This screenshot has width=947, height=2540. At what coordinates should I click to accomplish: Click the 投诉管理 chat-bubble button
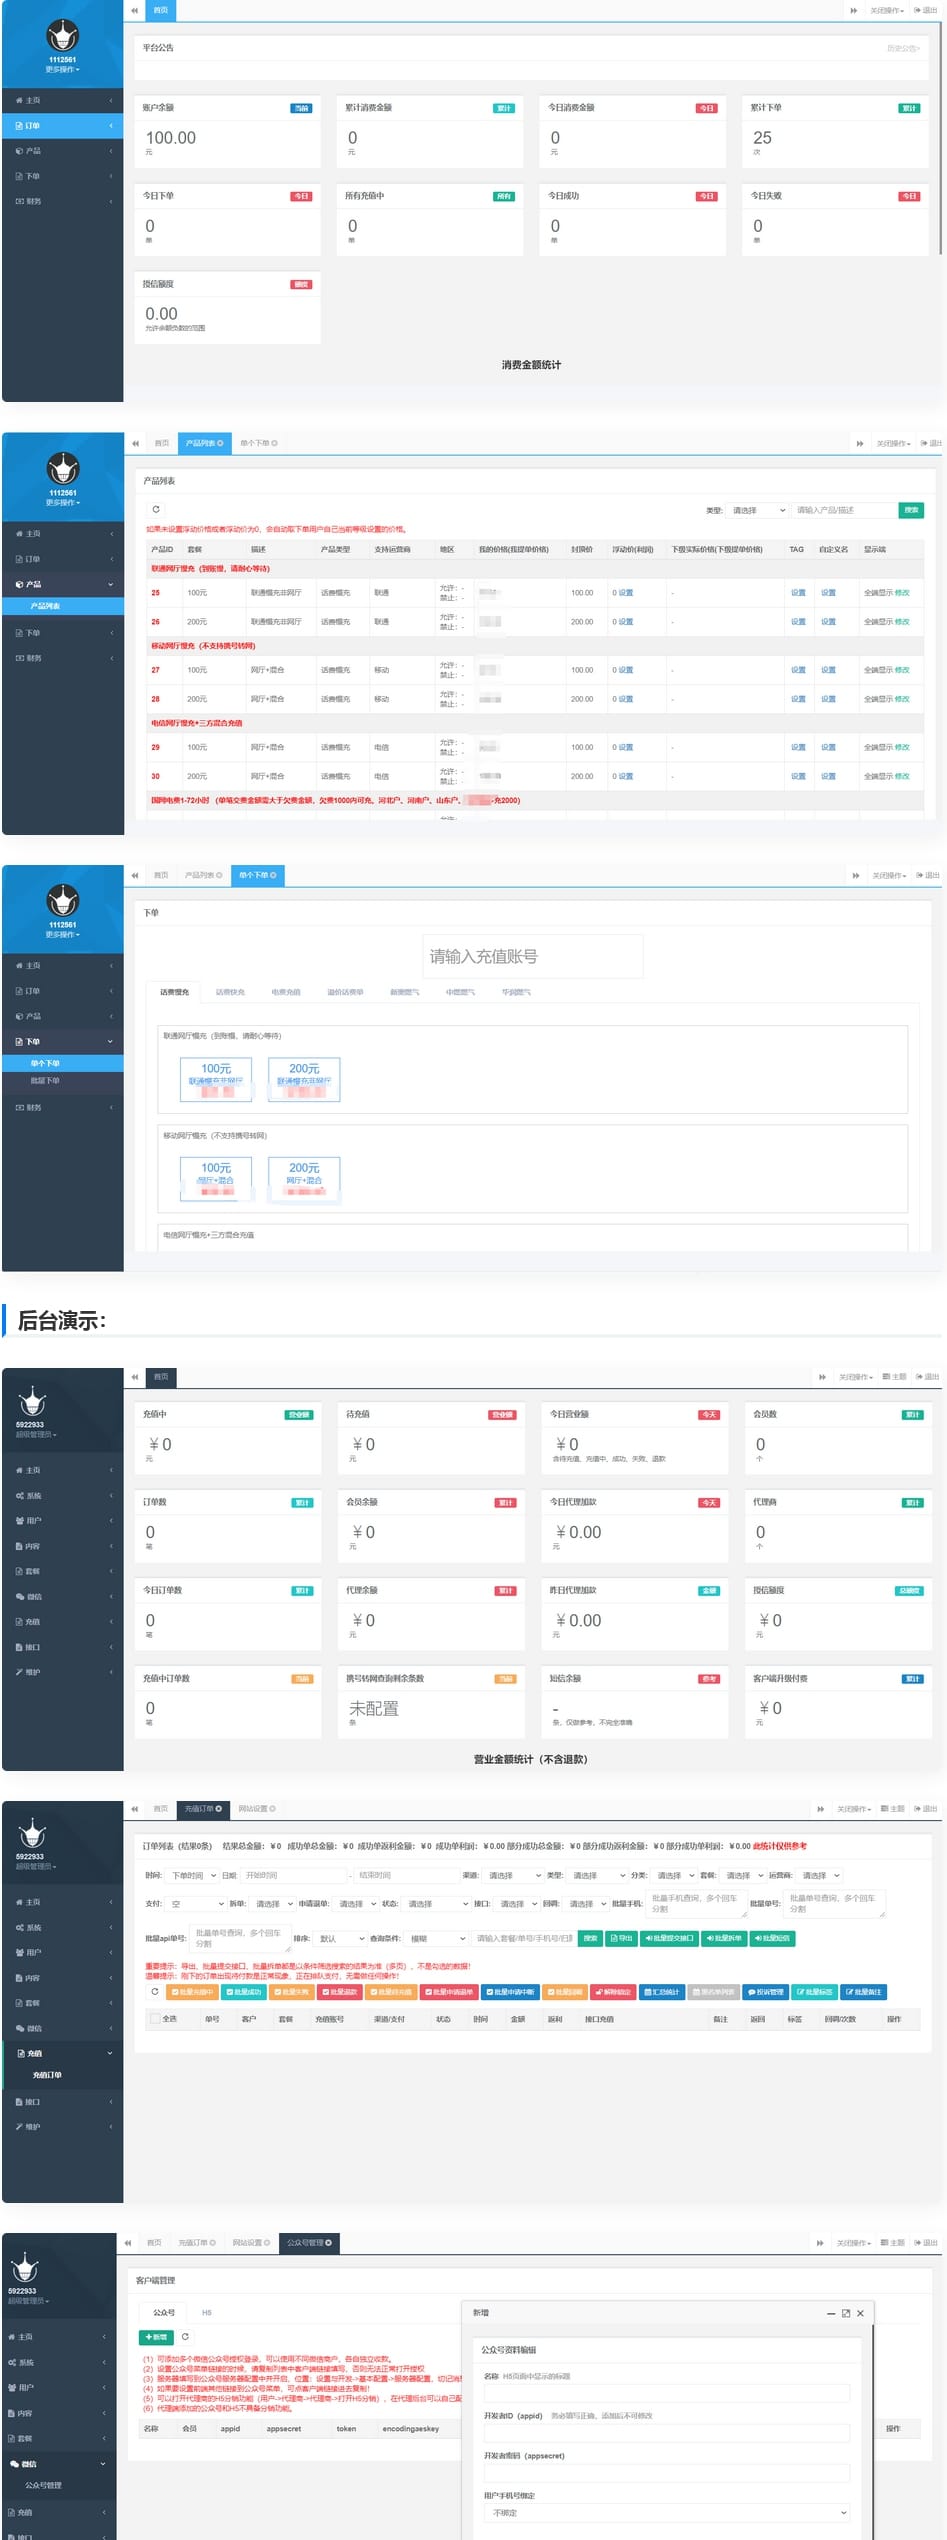pos(766,1992)
